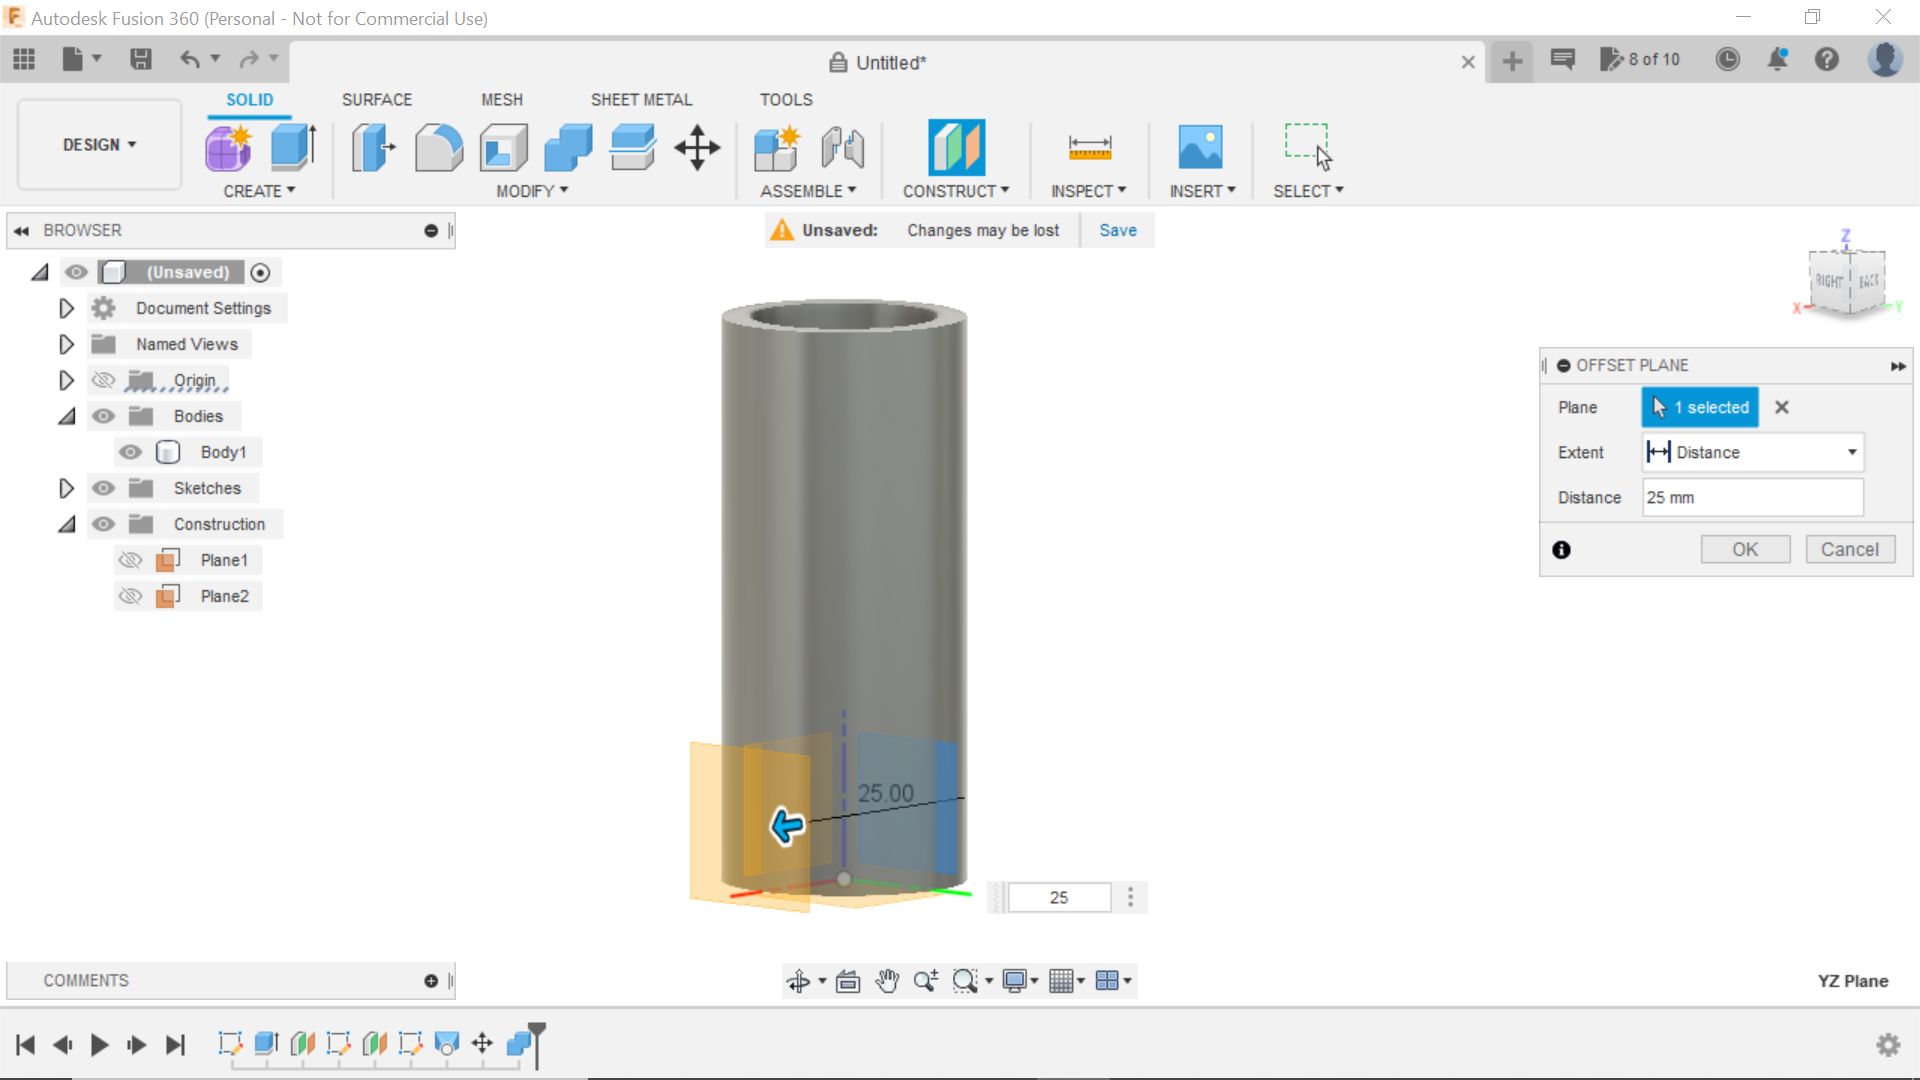Screen dimensions: 1920x1080
Task: Switch to the SHEET METAL tab
Action: point(641,99)
